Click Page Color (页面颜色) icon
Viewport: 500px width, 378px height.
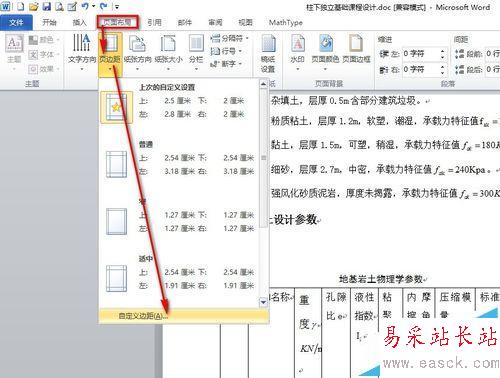325,43
